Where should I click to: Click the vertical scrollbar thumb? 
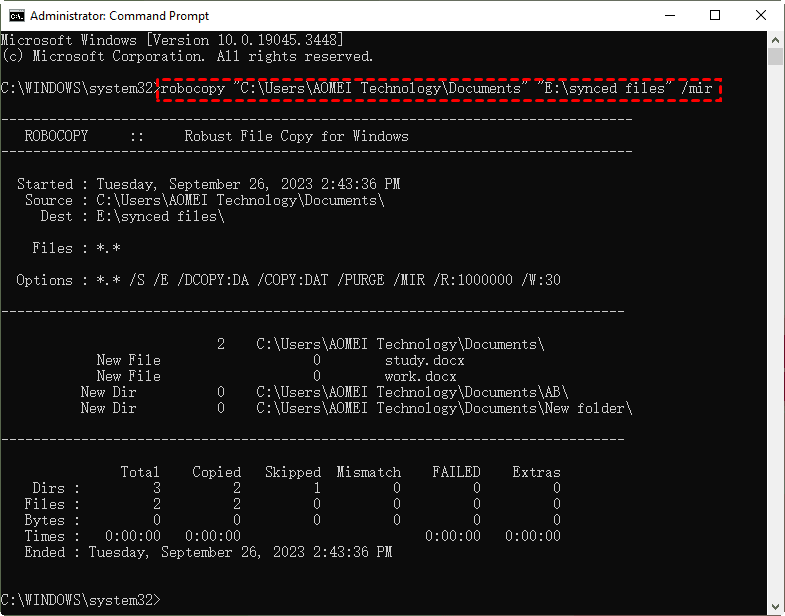pos(775,56)
